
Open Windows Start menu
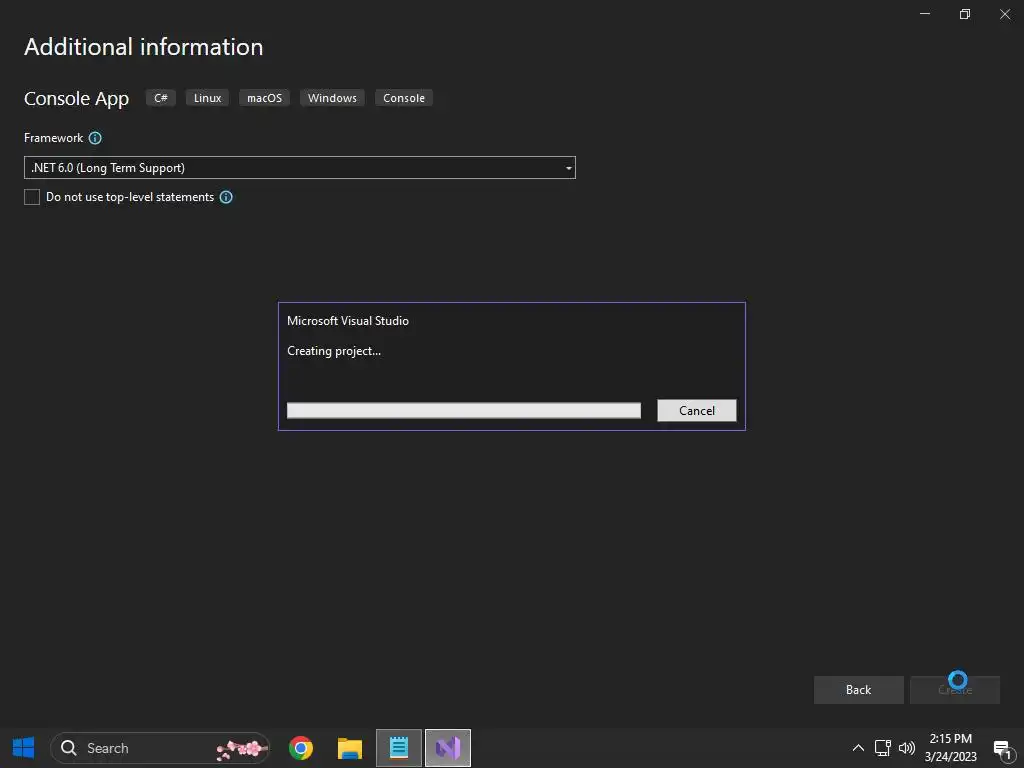click(24, 748)
